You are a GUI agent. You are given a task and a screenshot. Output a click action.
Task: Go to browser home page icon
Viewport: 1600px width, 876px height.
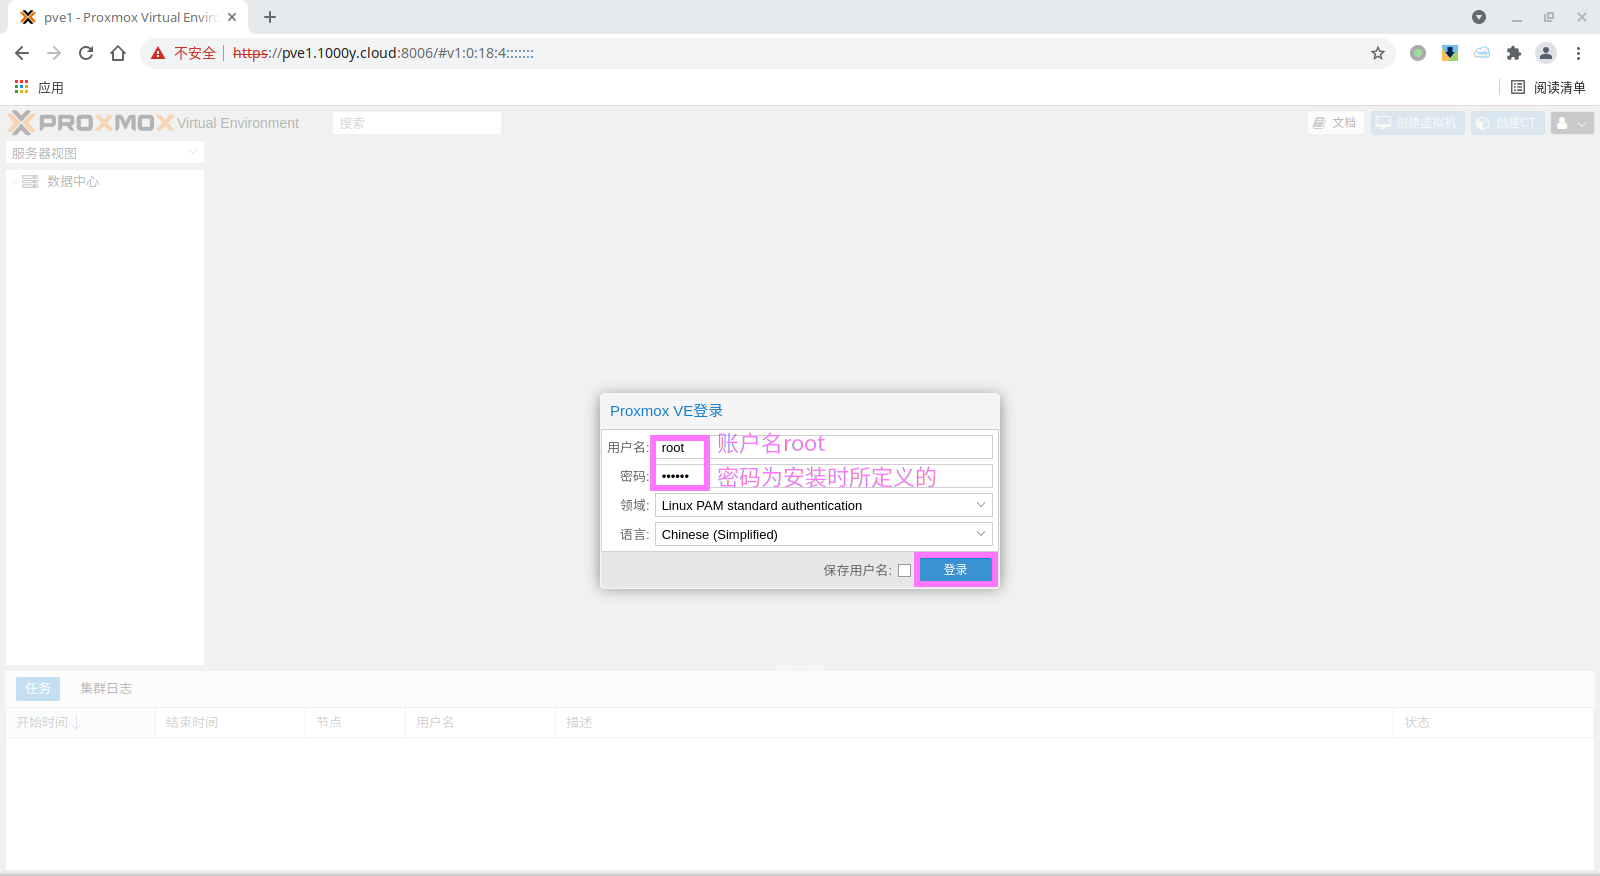[x=118, y=53]
